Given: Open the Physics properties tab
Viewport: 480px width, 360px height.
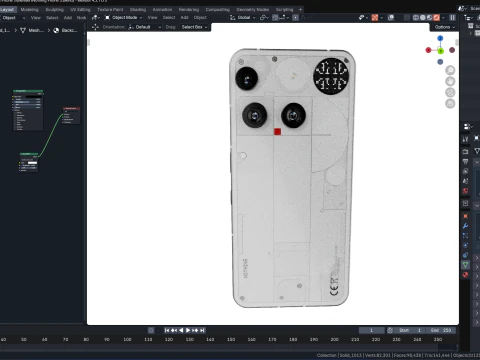Looking at the screenshot, I should coord(466,245).
